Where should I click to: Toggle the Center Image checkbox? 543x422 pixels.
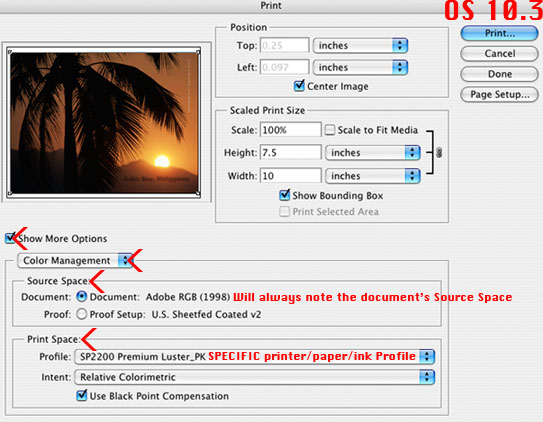(299, 86)
